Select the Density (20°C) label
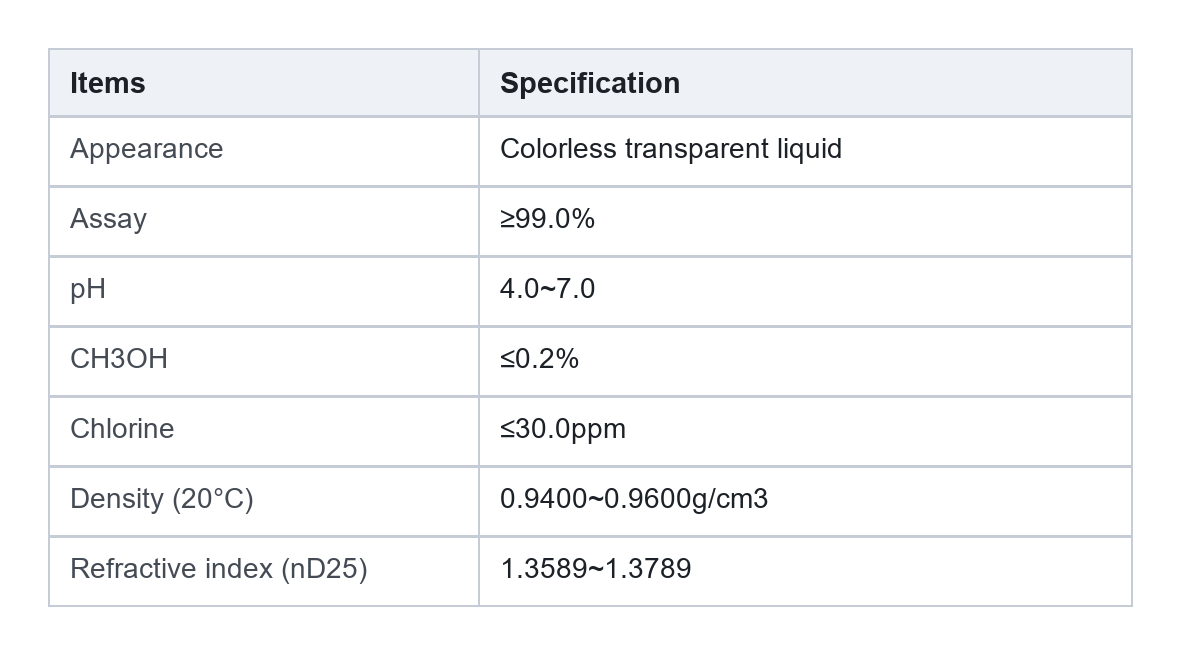The image size is (1180, 654). click(162, 499)
